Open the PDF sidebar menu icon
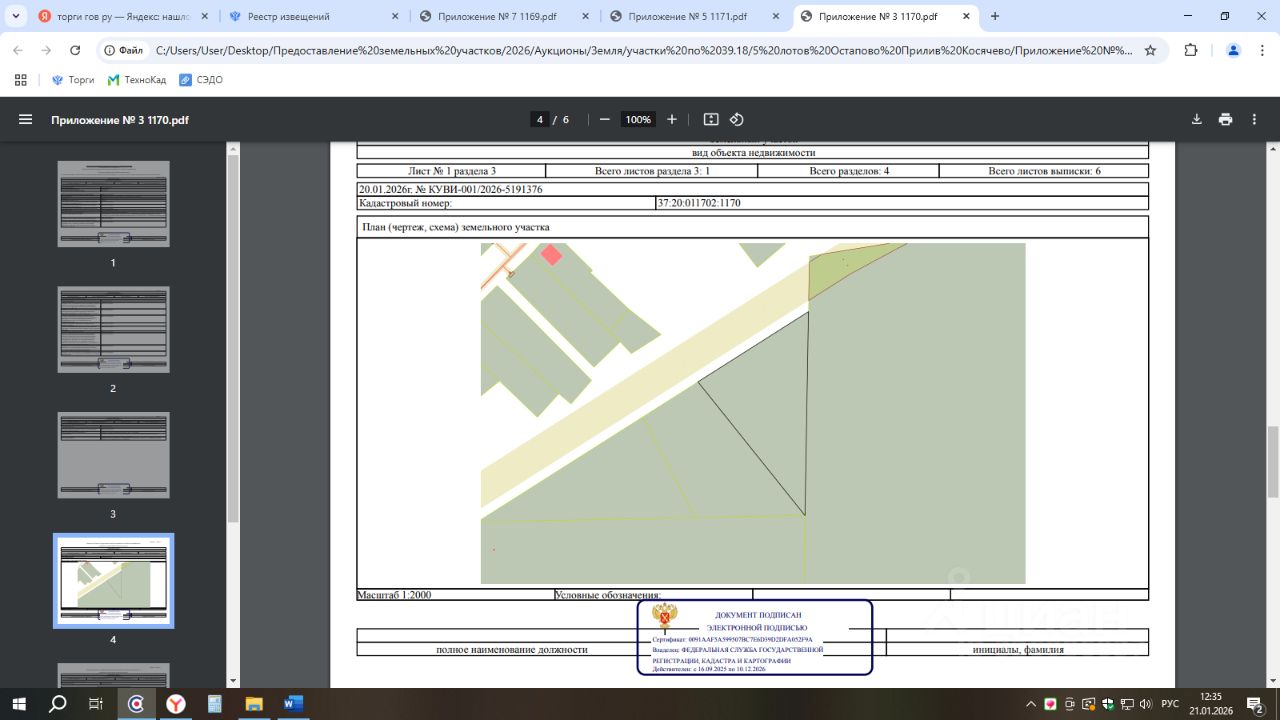The width and height of the screenshot is (1280, 720). tap(26, 120)
